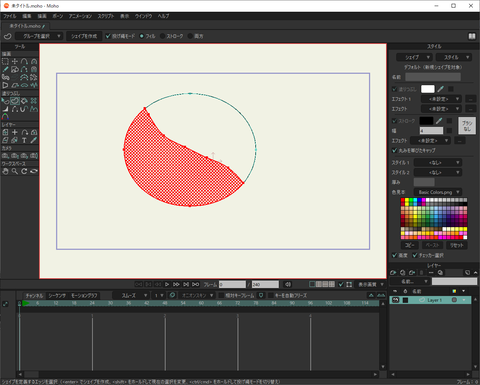Select the Select Shape tool
The width and height of the screenshot is (480, 385).
coord(5,101)
